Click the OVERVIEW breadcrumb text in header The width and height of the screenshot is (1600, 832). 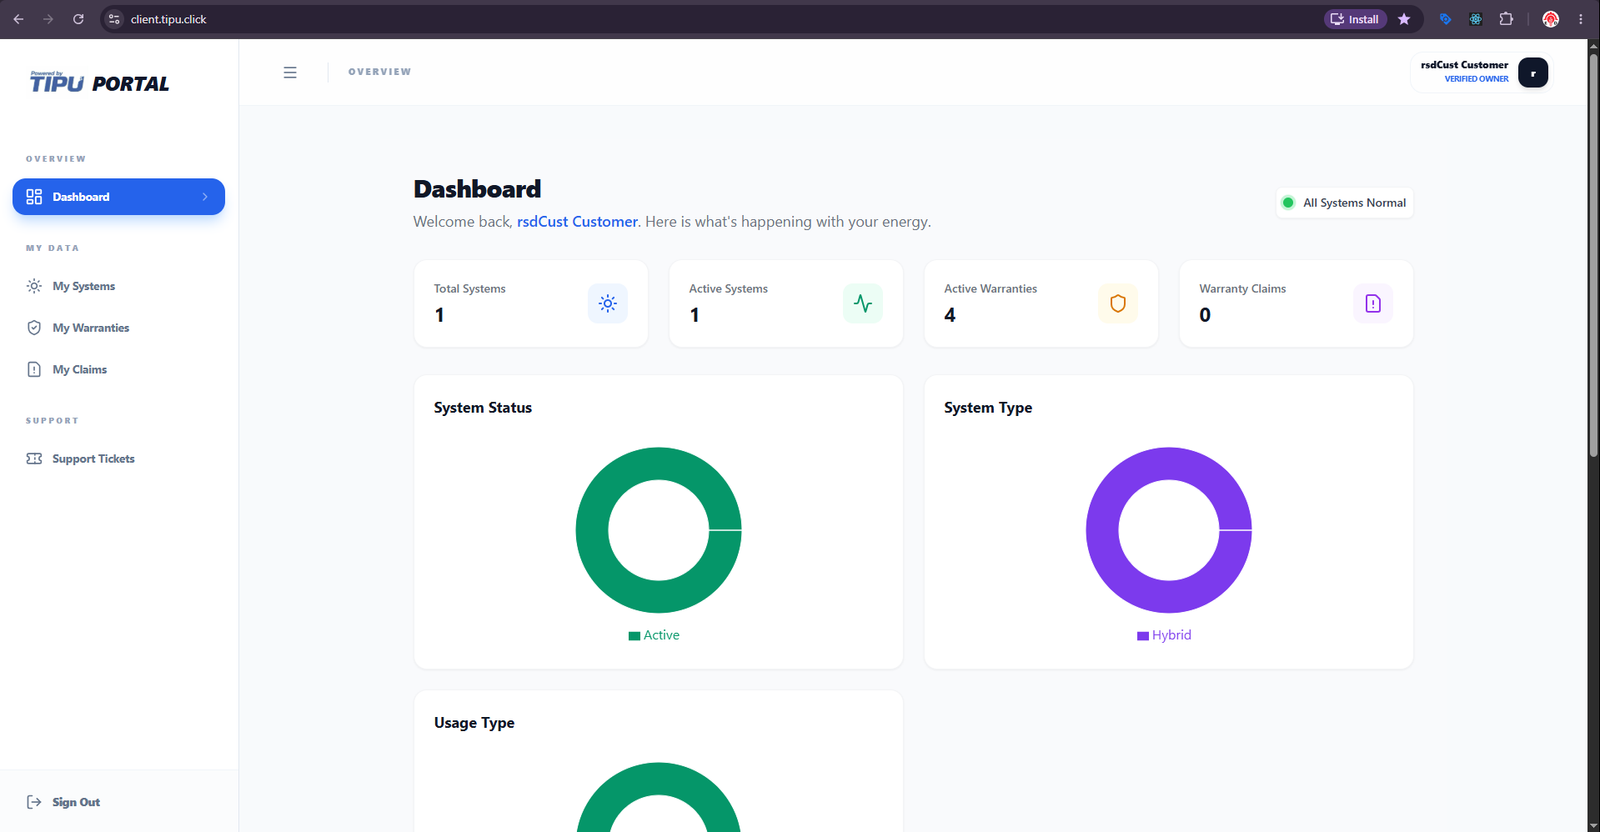(x=380, y=72)
